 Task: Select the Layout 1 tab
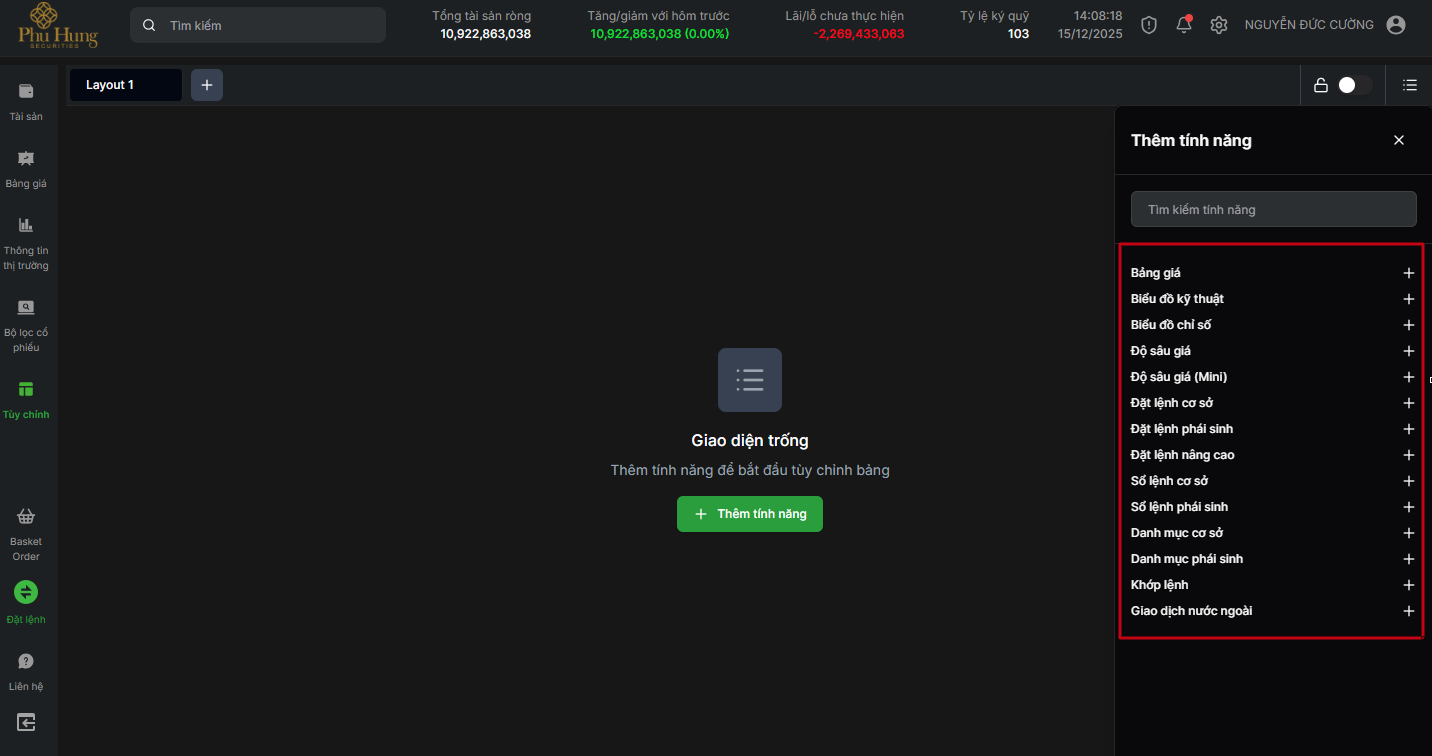click(125, 85)
